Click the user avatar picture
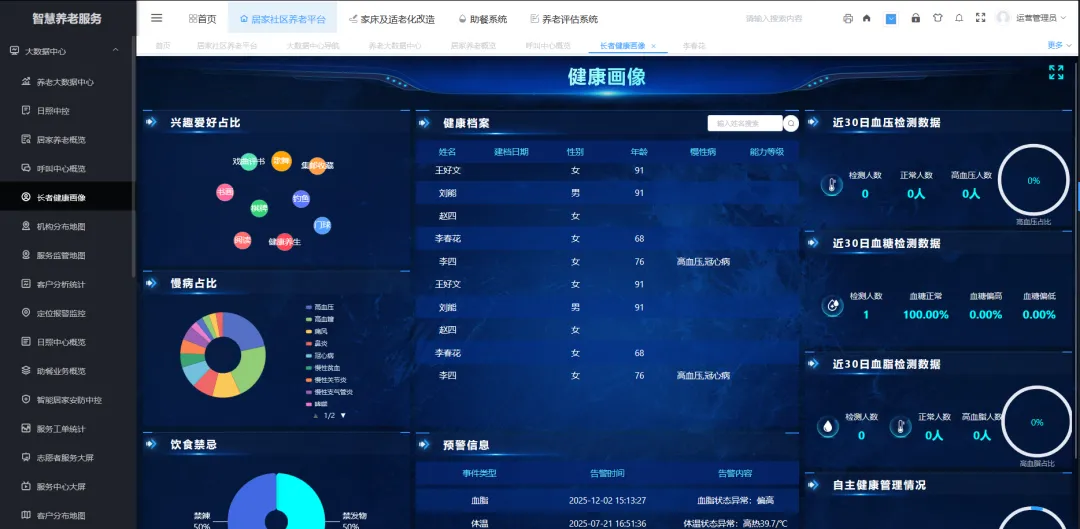Viewport: 1080px width, 529px height. pos(1003,18)
